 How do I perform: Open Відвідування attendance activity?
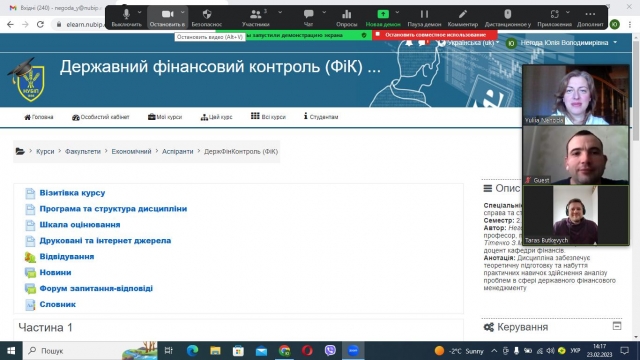67,256
